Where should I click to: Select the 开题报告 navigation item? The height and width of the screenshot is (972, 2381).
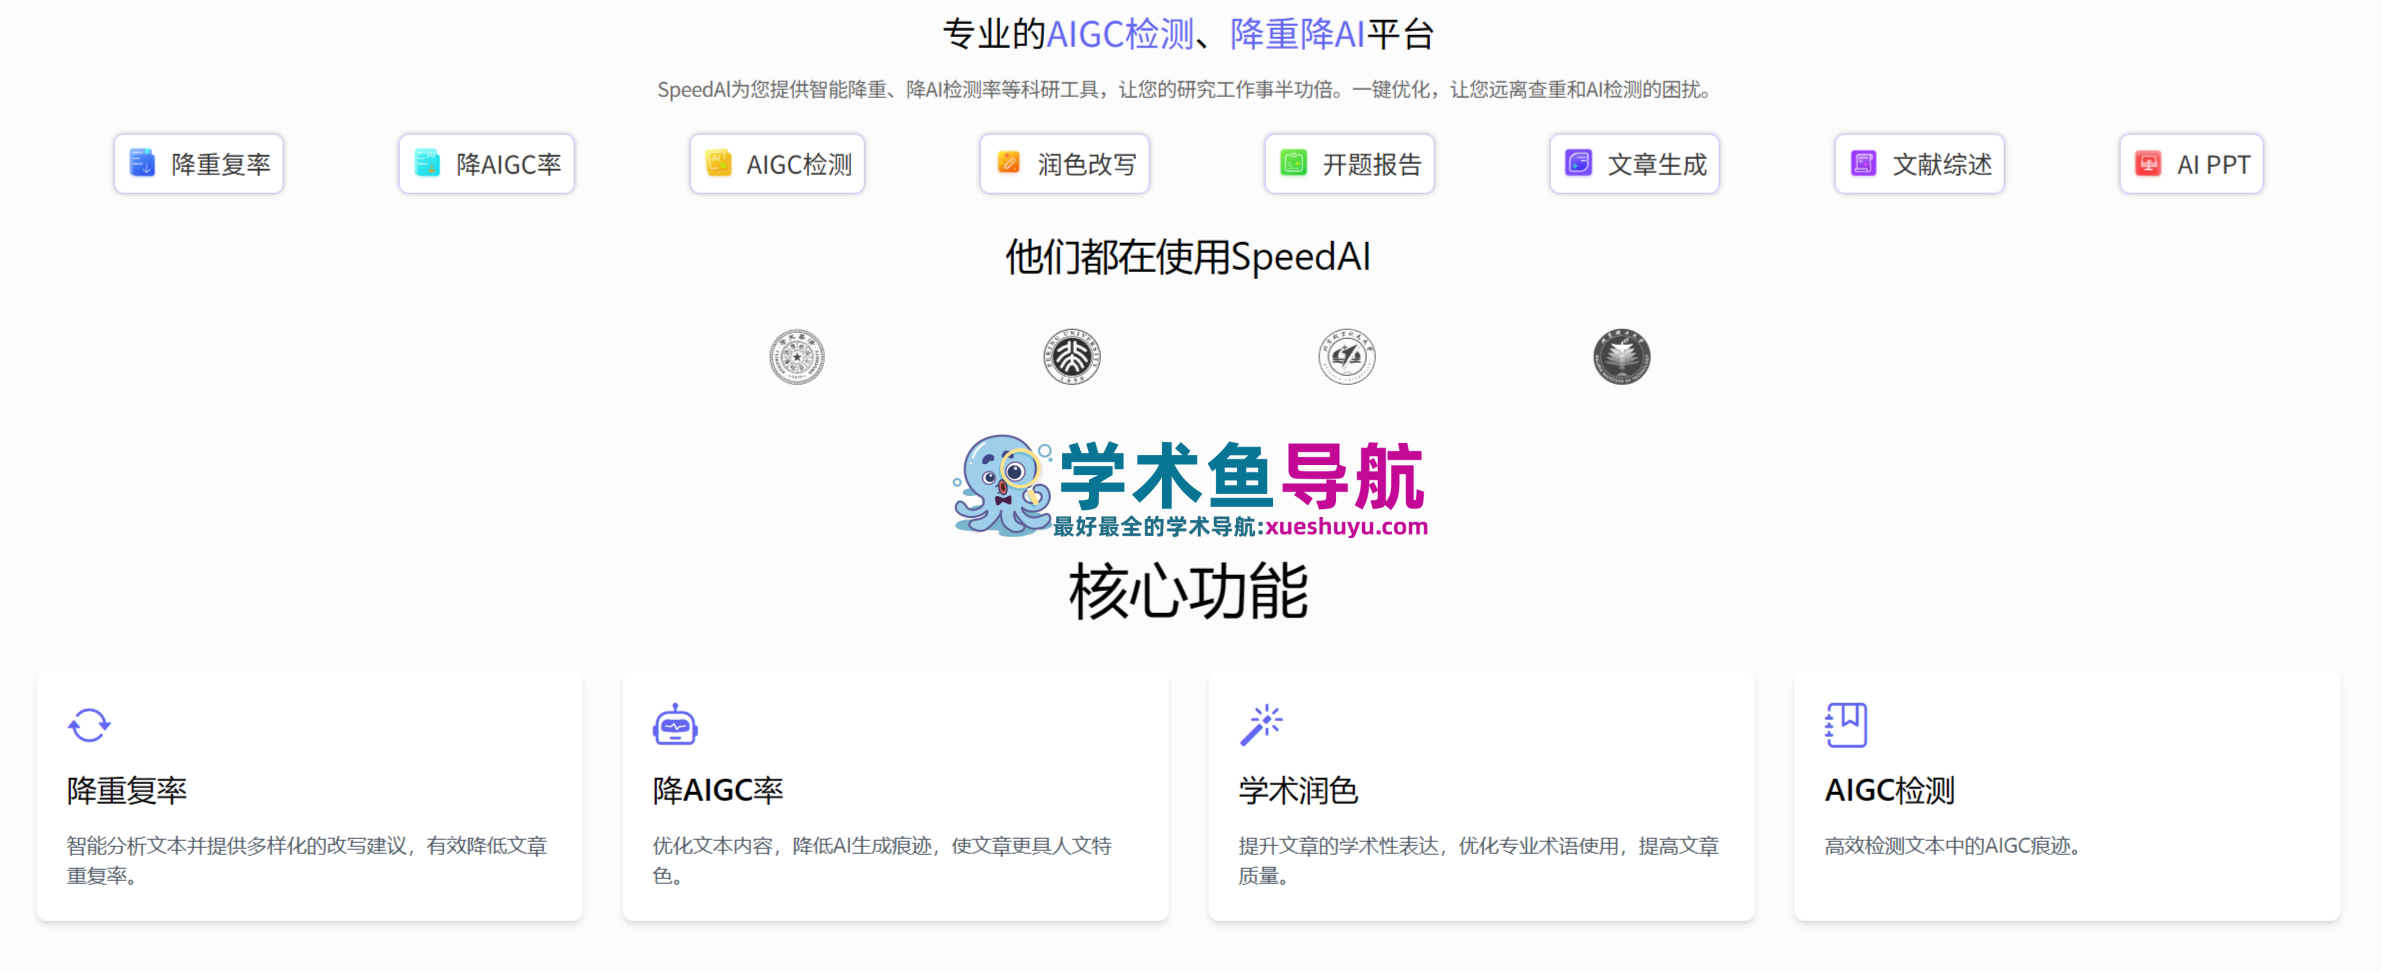coord(1348,163)
